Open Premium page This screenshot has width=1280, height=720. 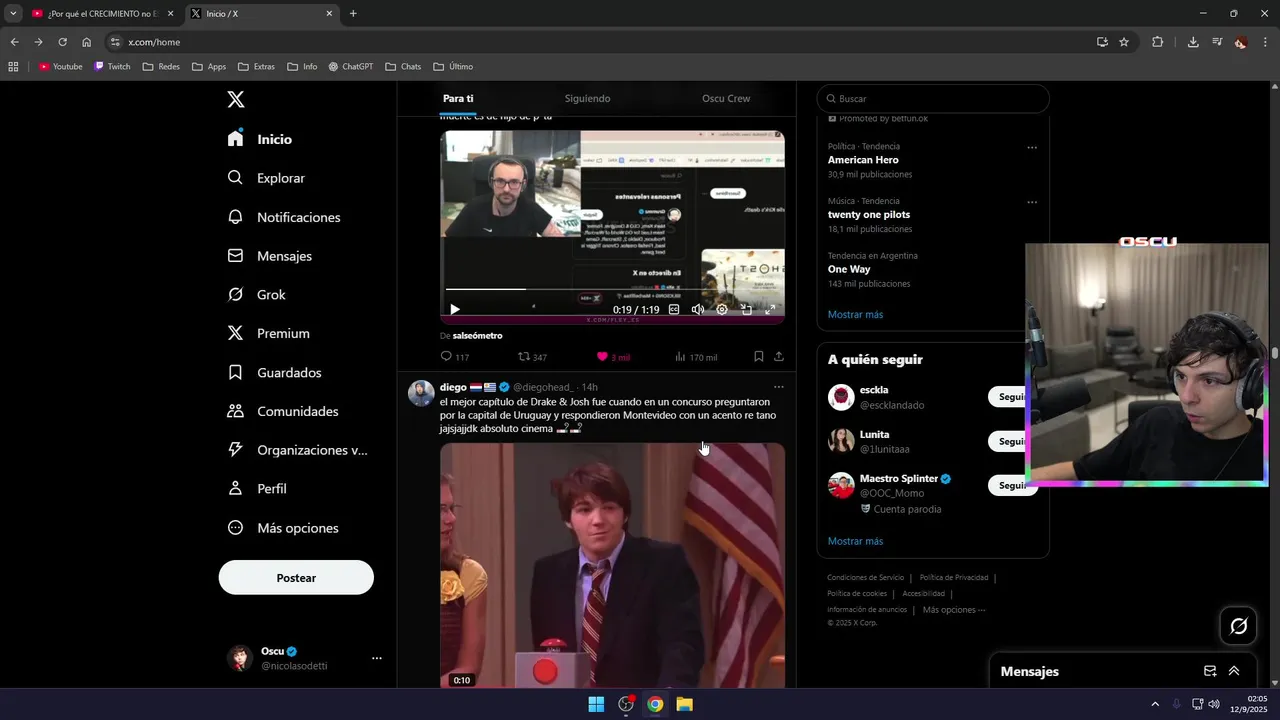click(x=269, y=333)
